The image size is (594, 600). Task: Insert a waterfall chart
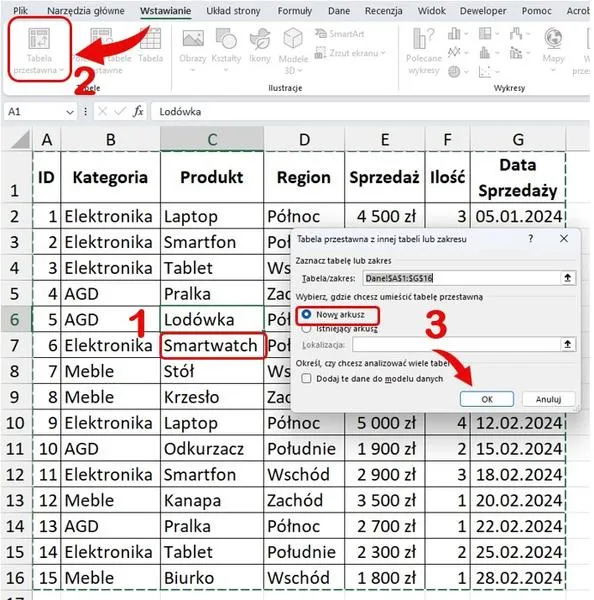(516, 34)
